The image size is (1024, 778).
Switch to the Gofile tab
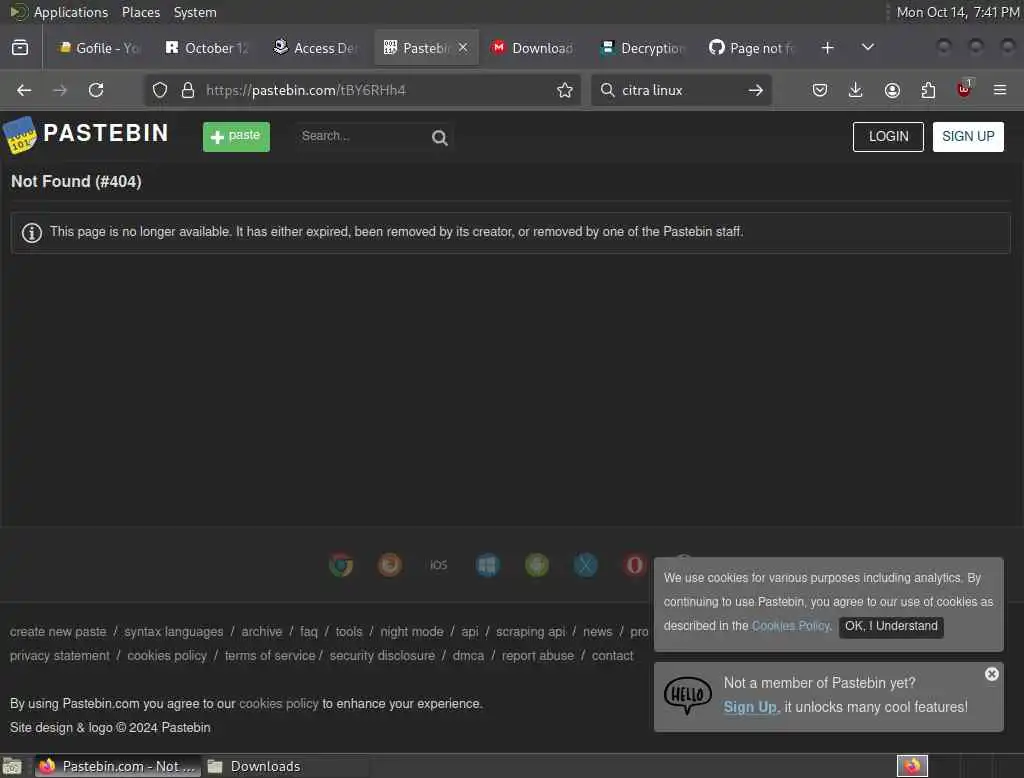99,48
